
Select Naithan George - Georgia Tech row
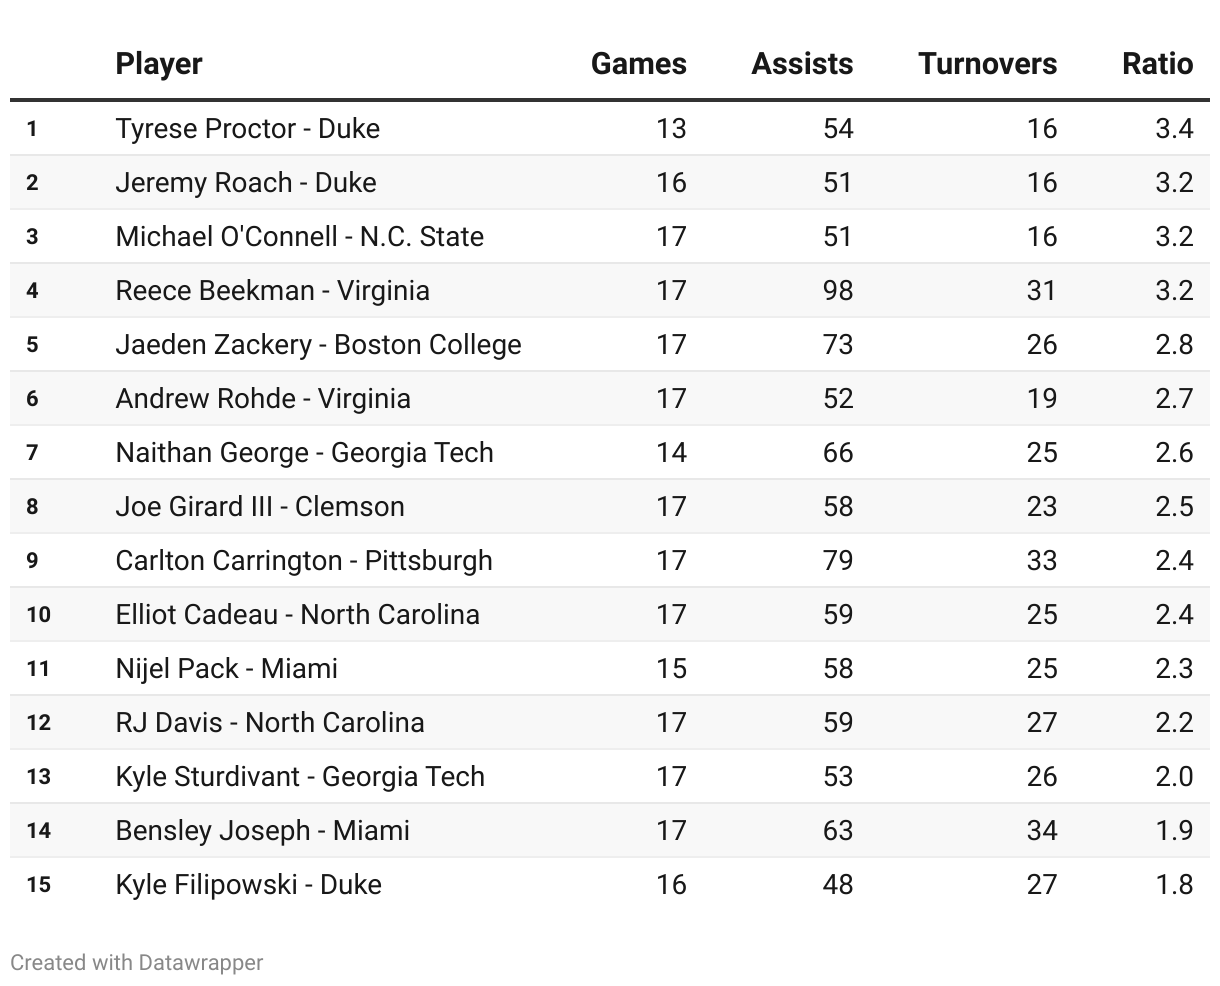click(x=304, y=453)
